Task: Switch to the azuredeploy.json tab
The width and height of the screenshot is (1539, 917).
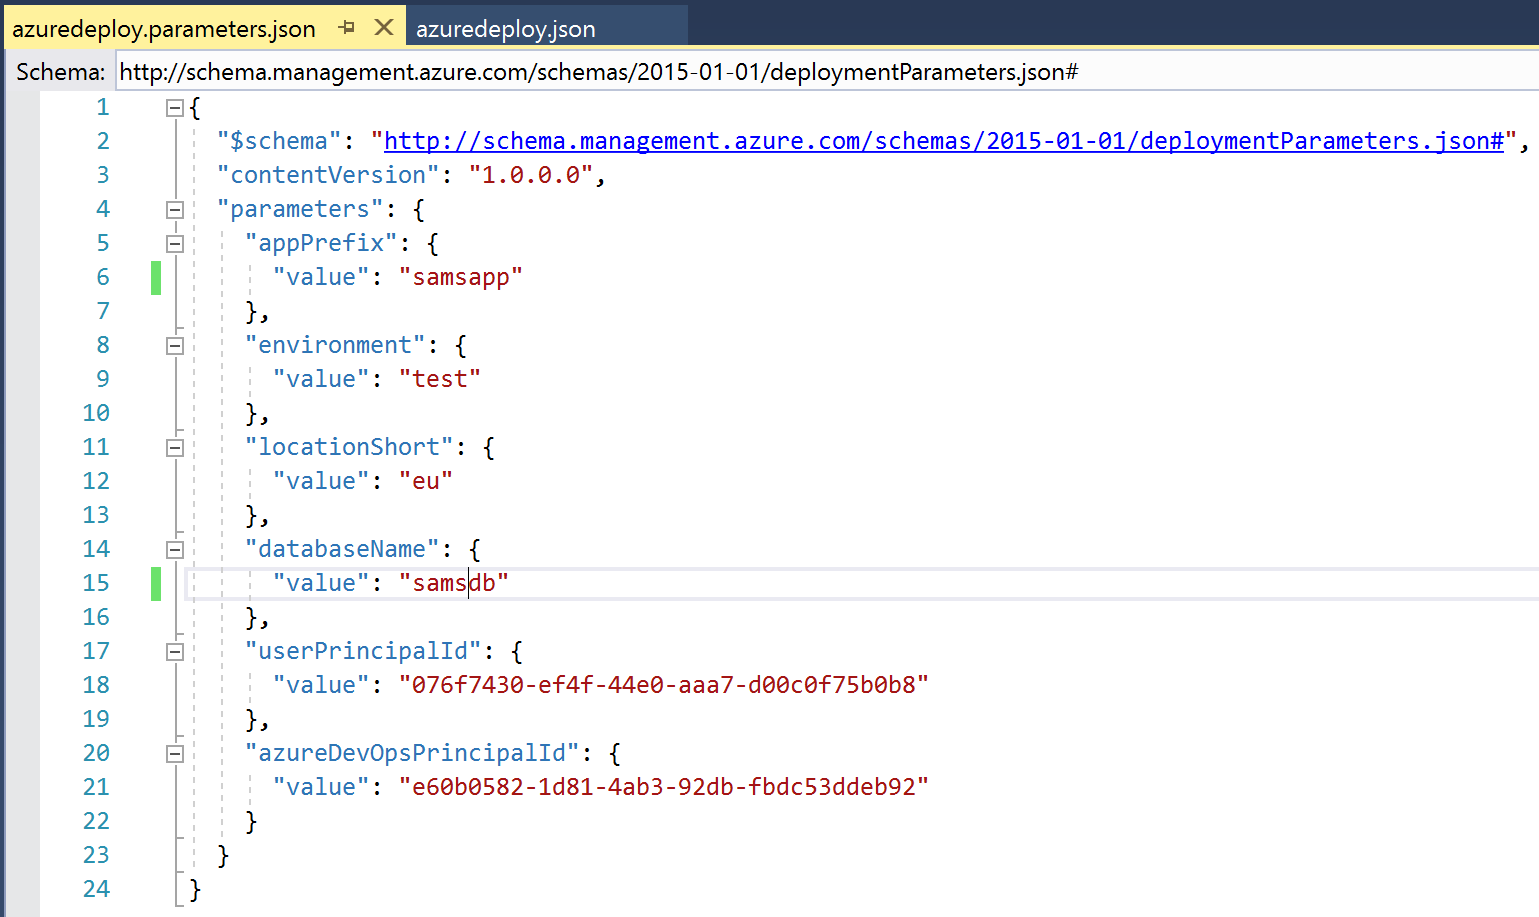Action: pos(506,29)
